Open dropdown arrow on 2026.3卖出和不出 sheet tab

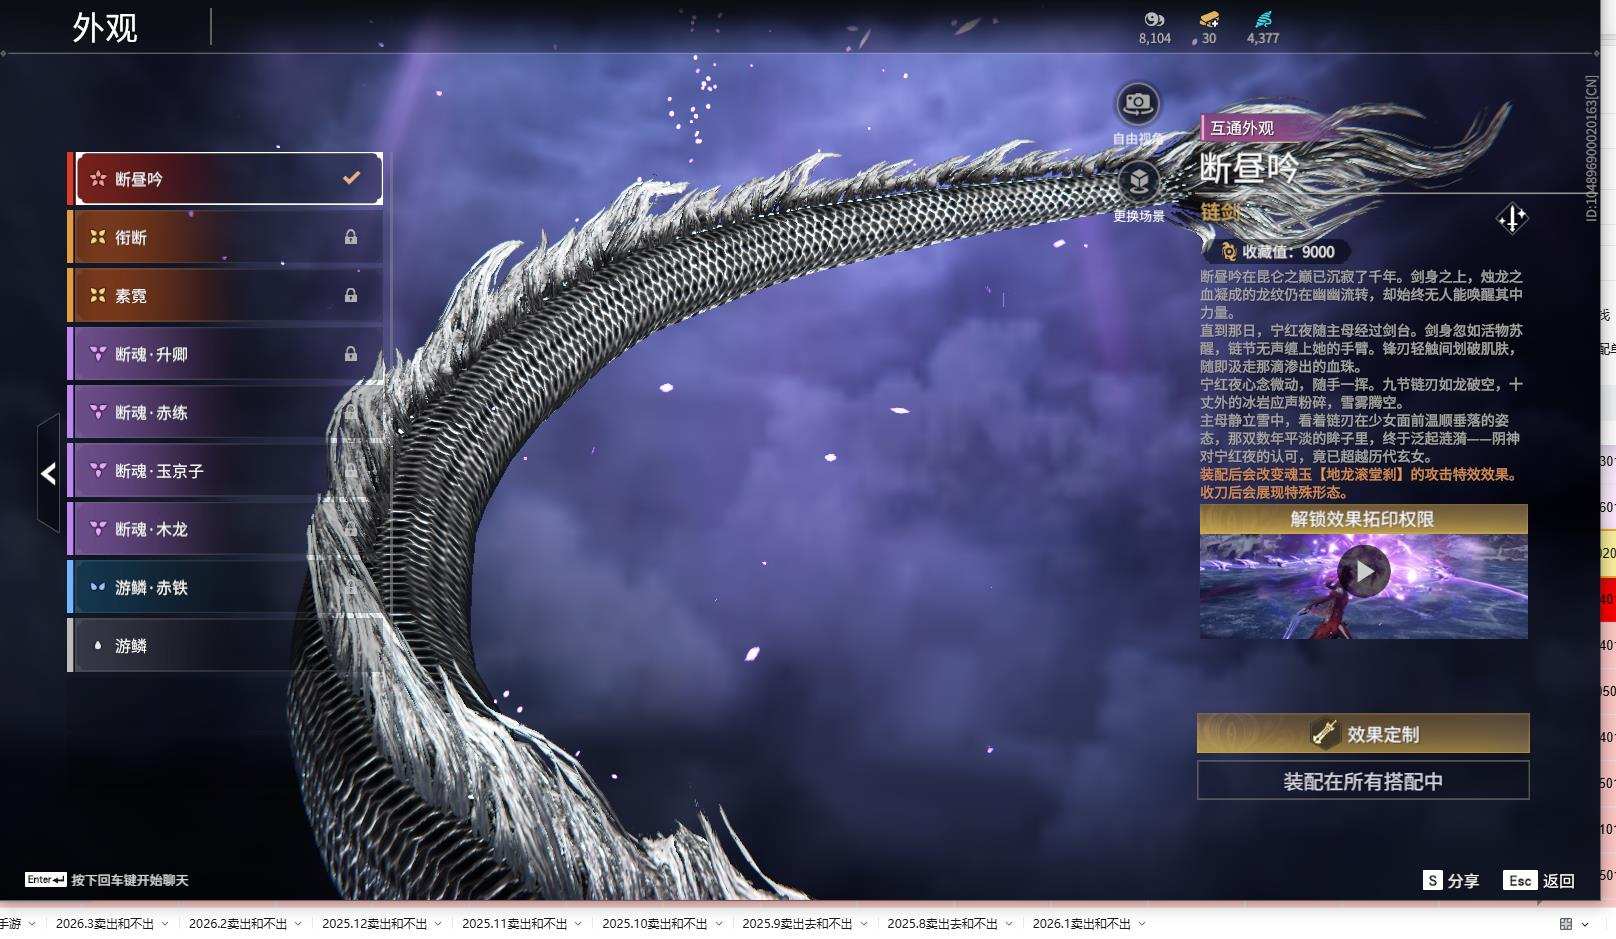coord(165,924)
